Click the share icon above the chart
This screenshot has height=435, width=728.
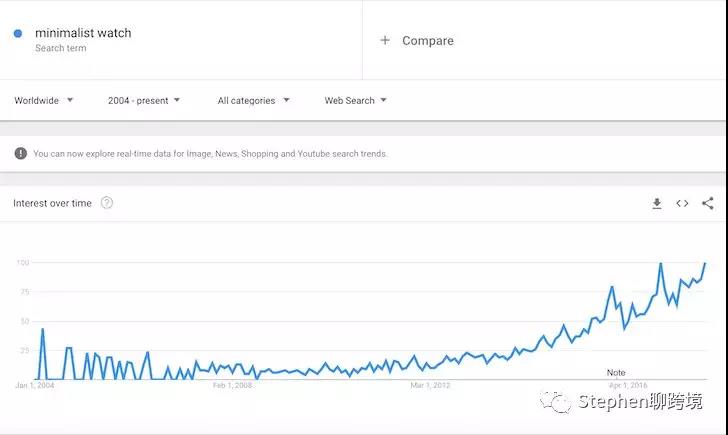[x=708, y=204]
